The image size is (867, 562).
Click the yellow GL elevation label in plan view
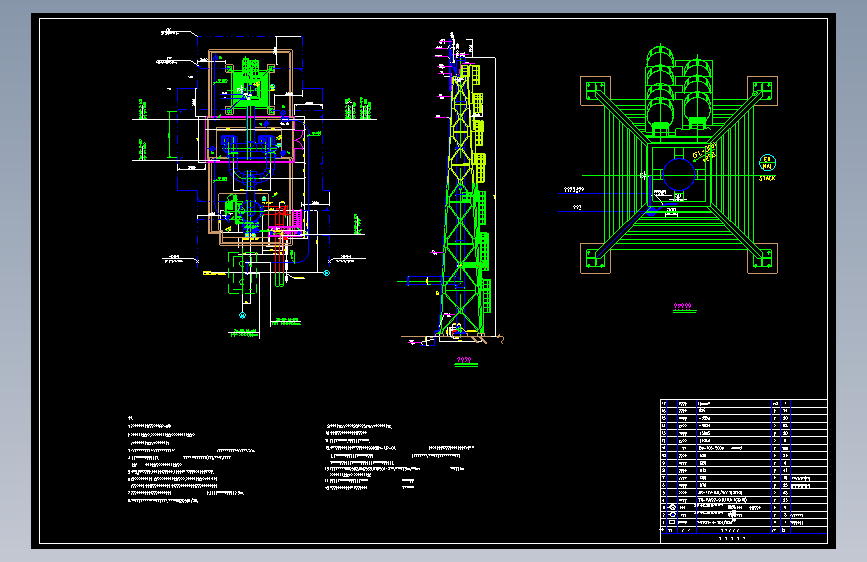click(x=704, y=152)
